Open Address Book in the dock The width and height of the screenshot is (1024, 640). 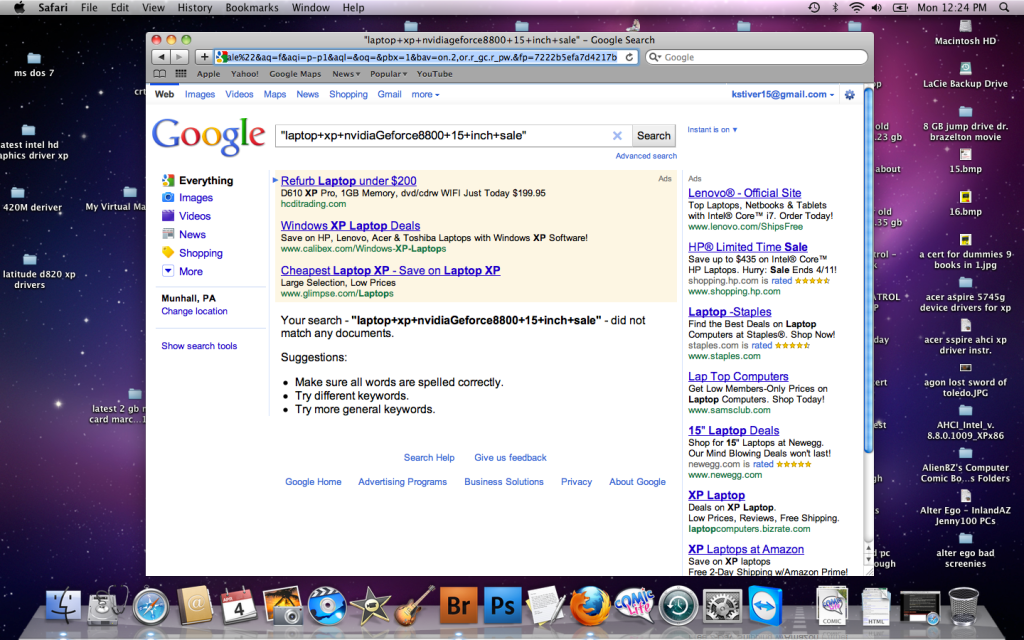[x=195, y=605]
